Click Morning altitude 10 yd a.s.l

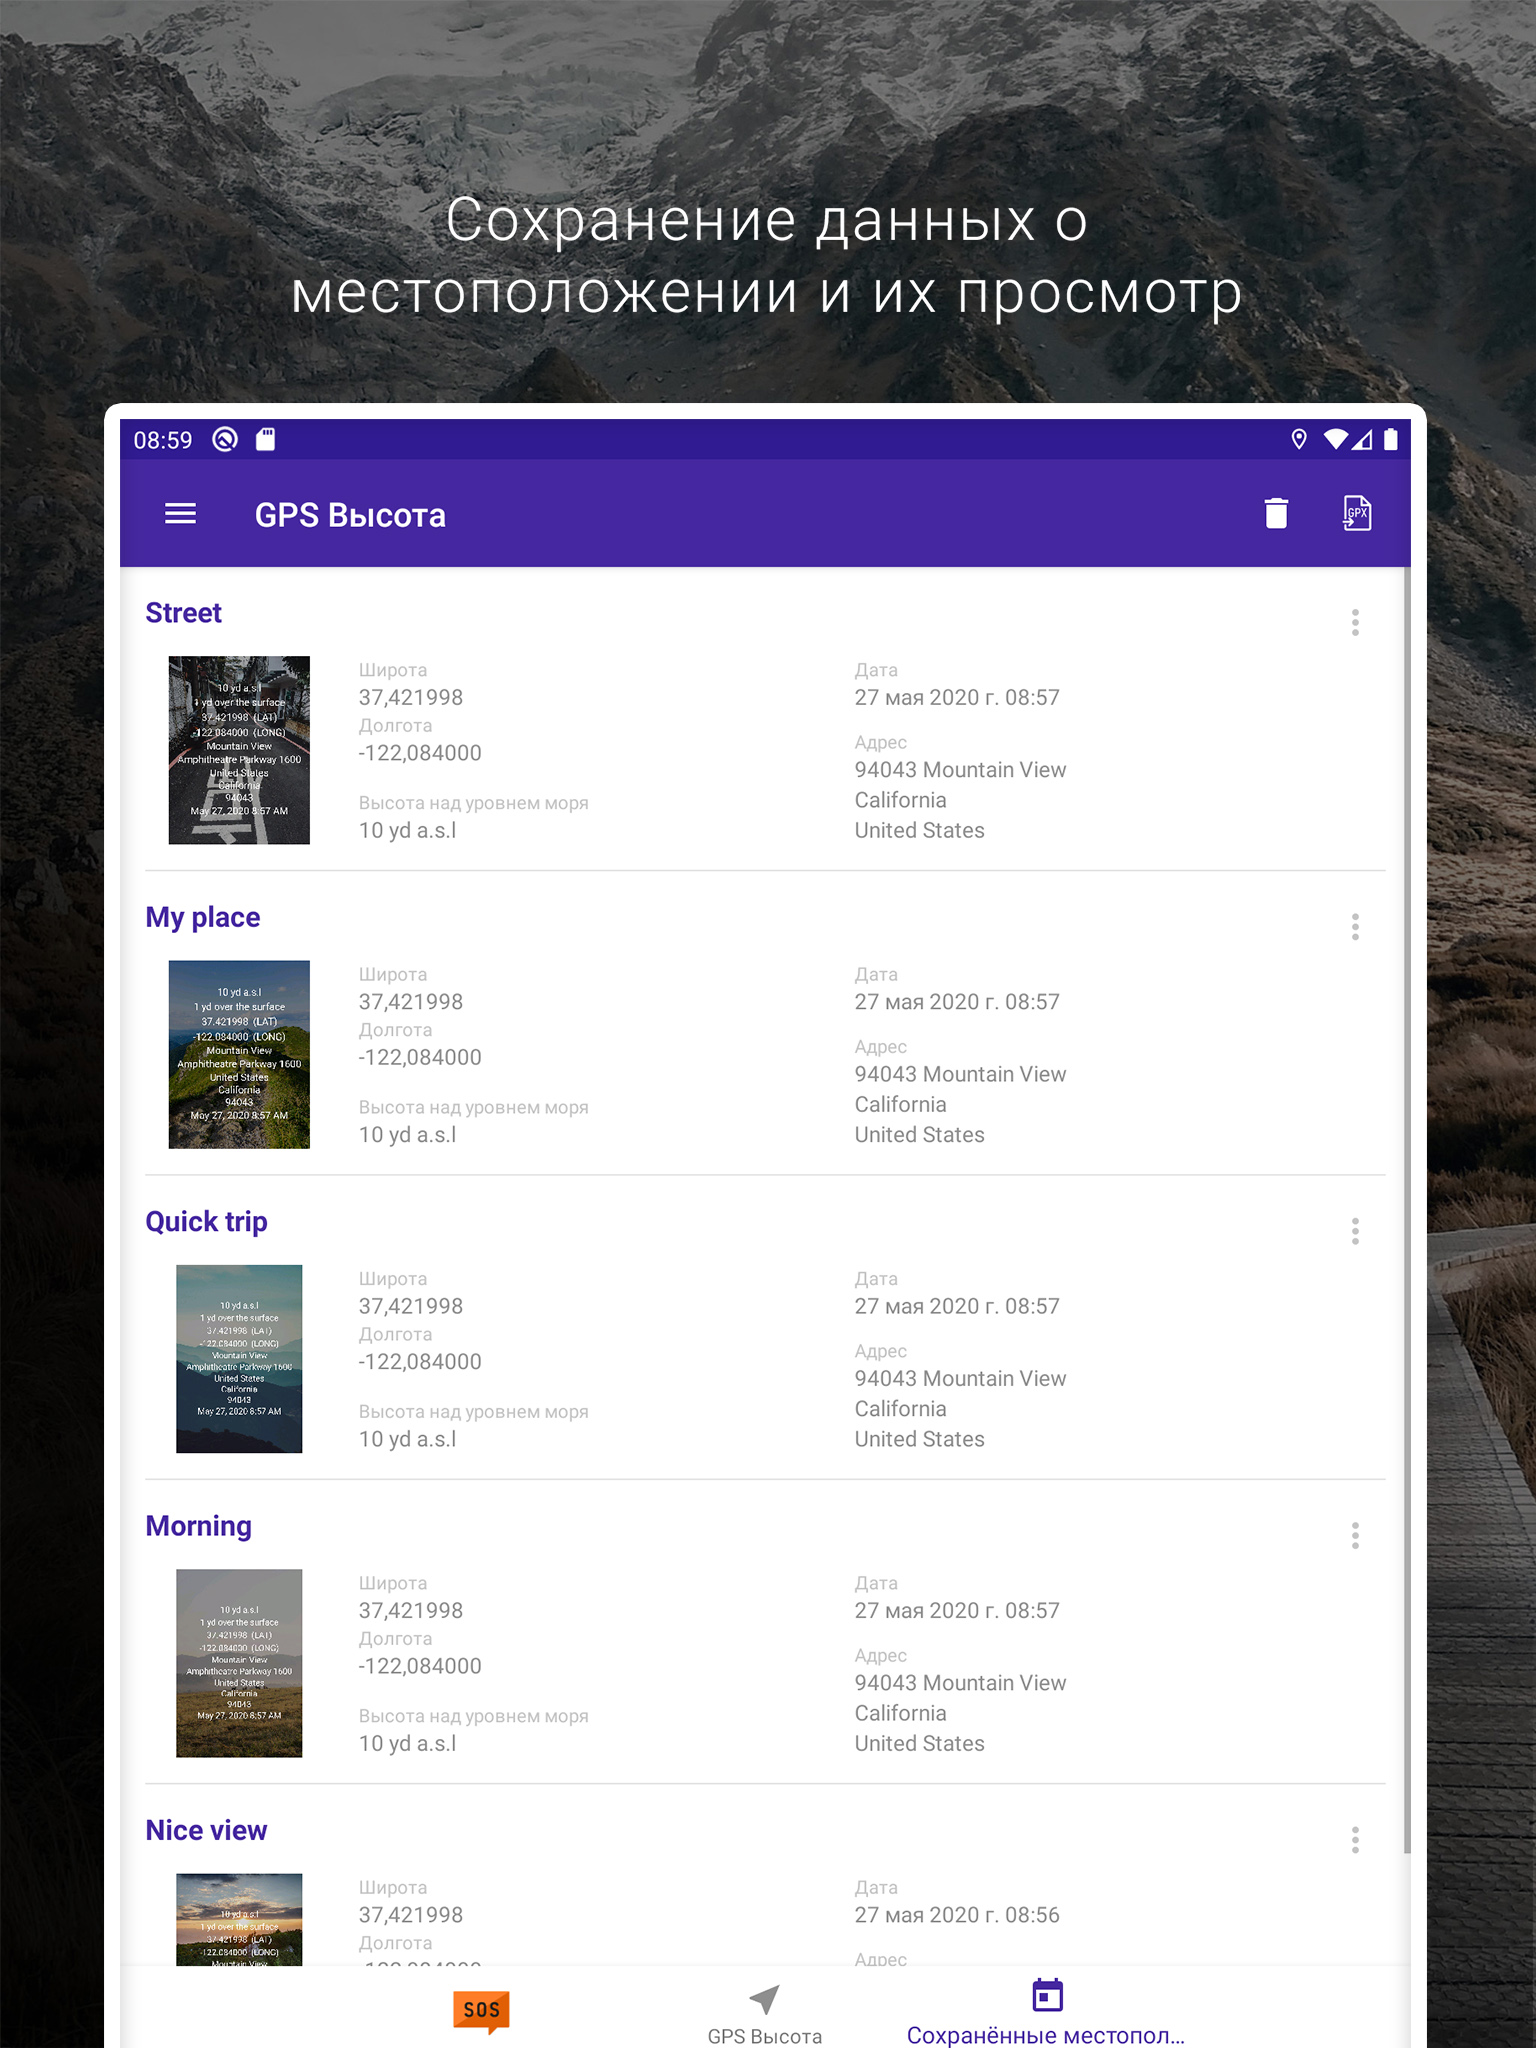[408, 1743]
